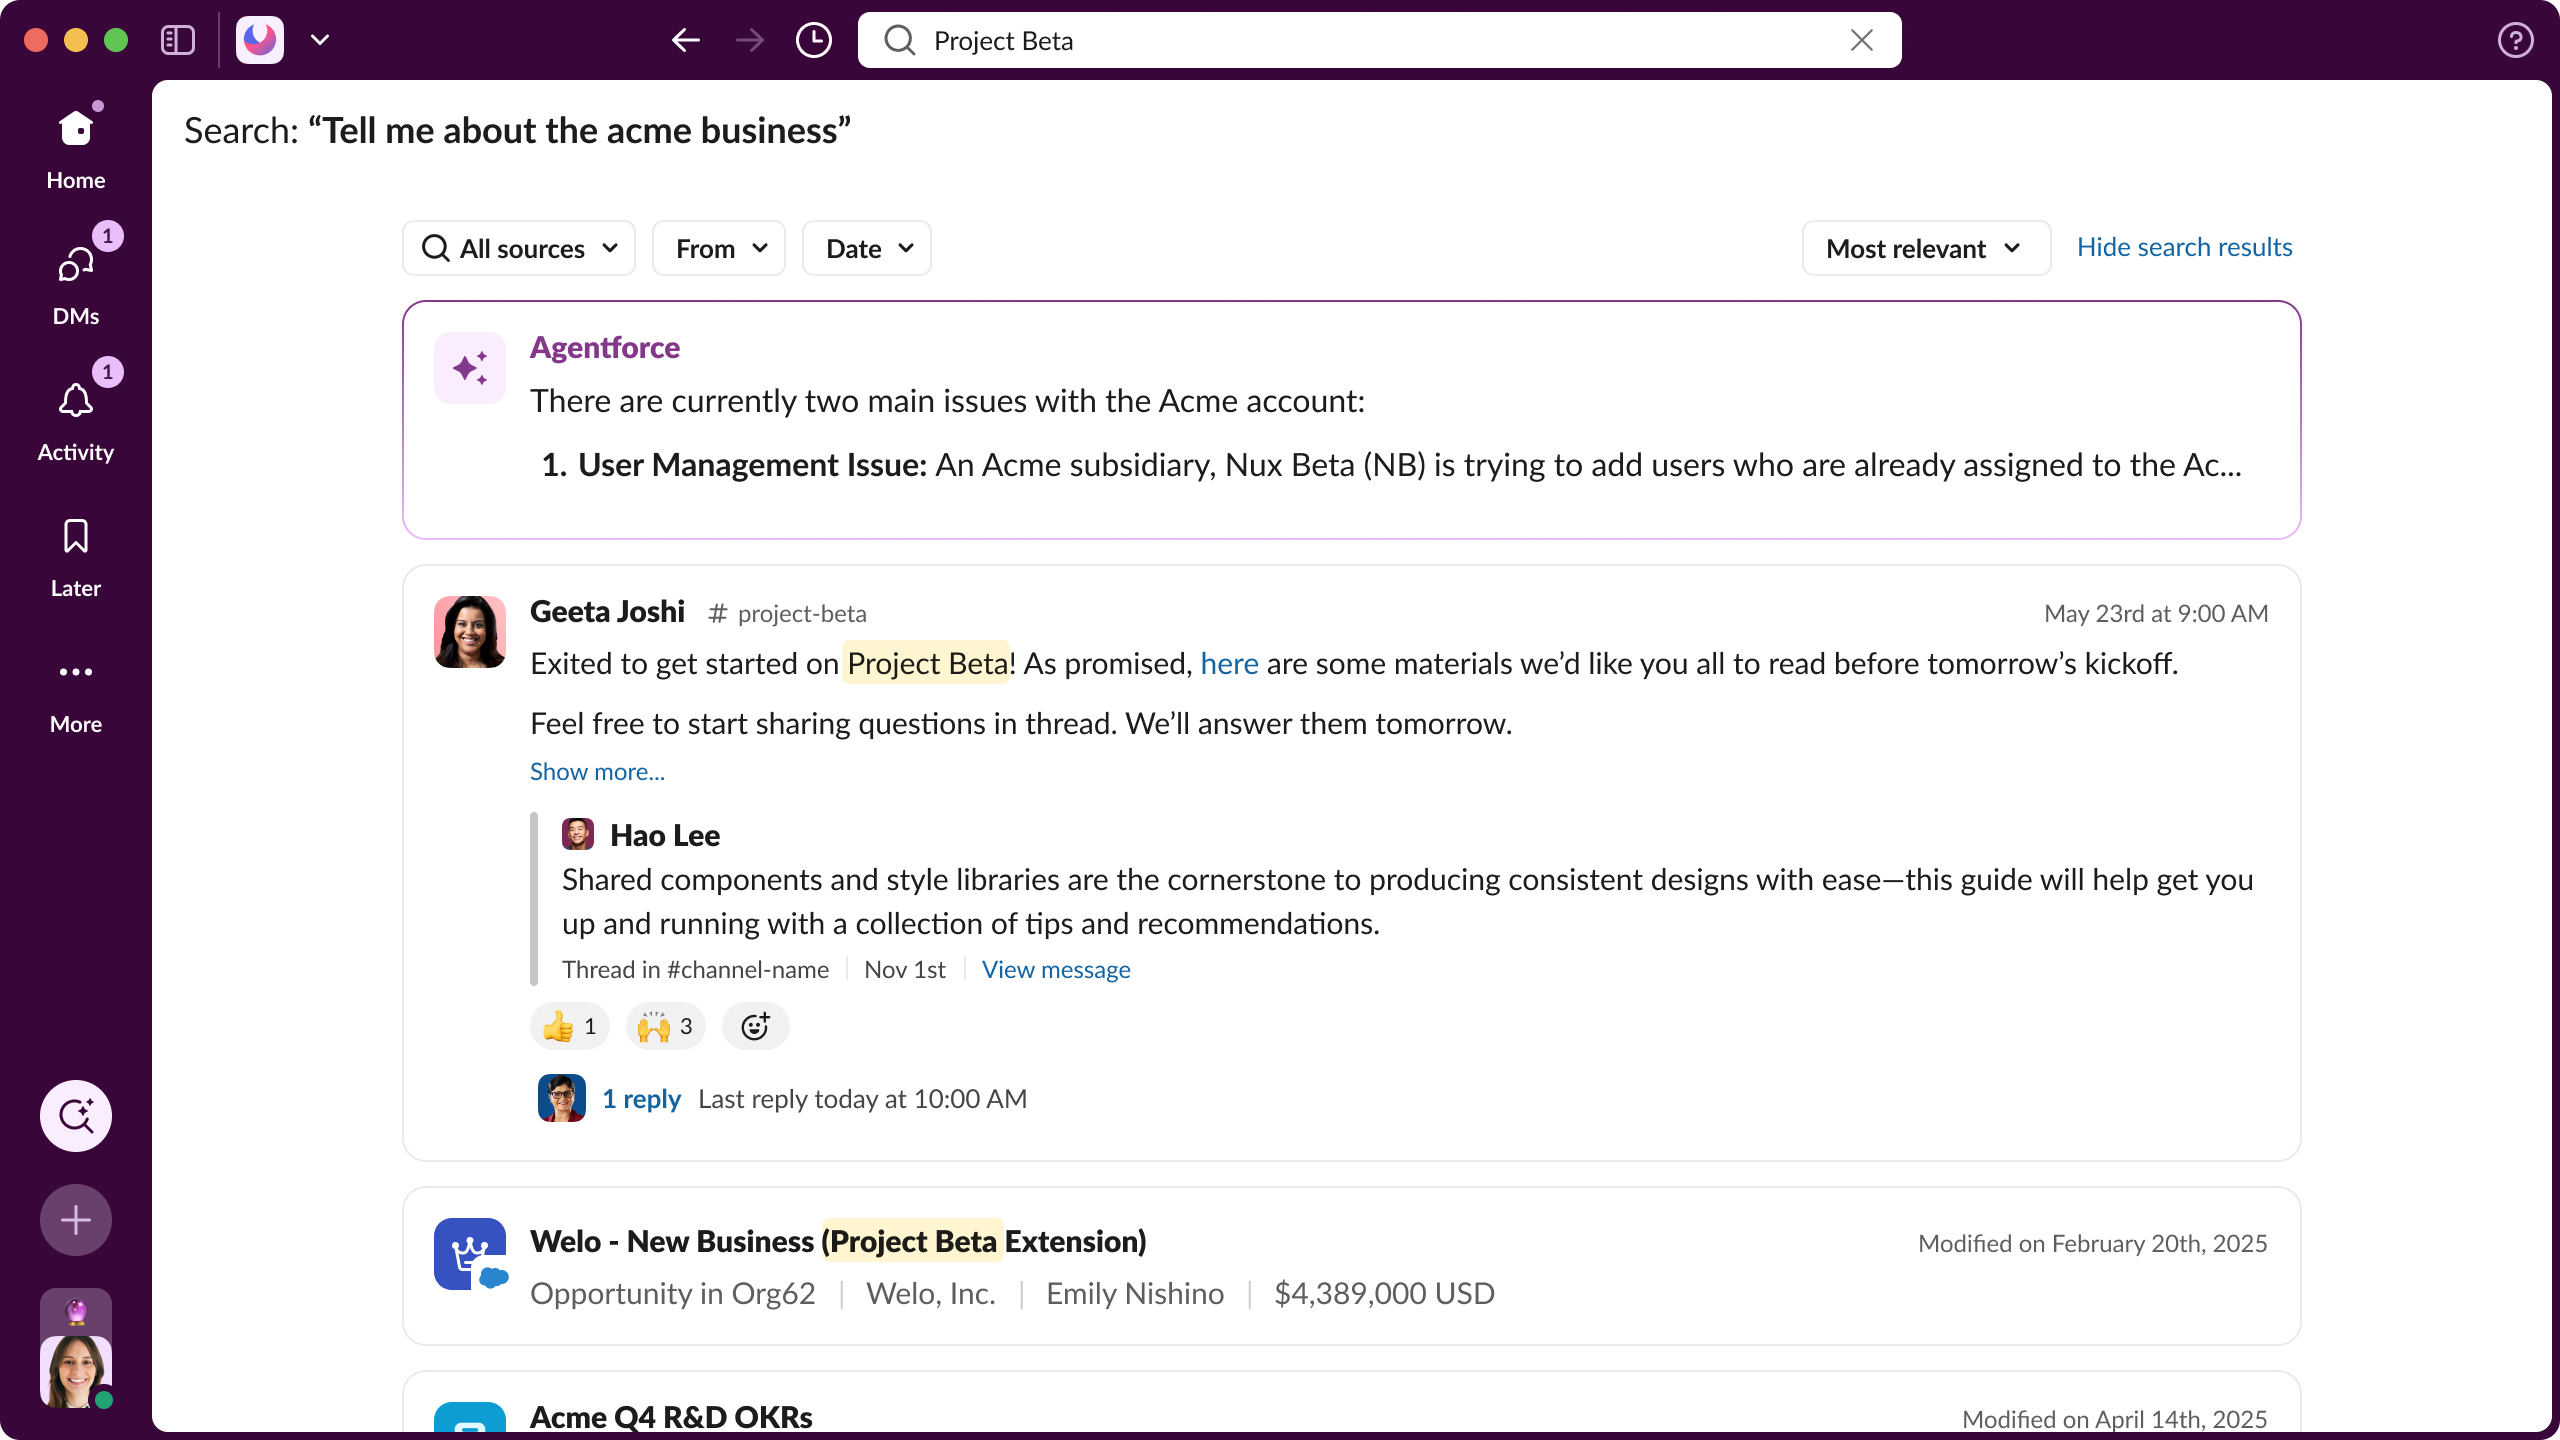
Task: Toggle the raised hands reaction
Action: click(666, 1026)
